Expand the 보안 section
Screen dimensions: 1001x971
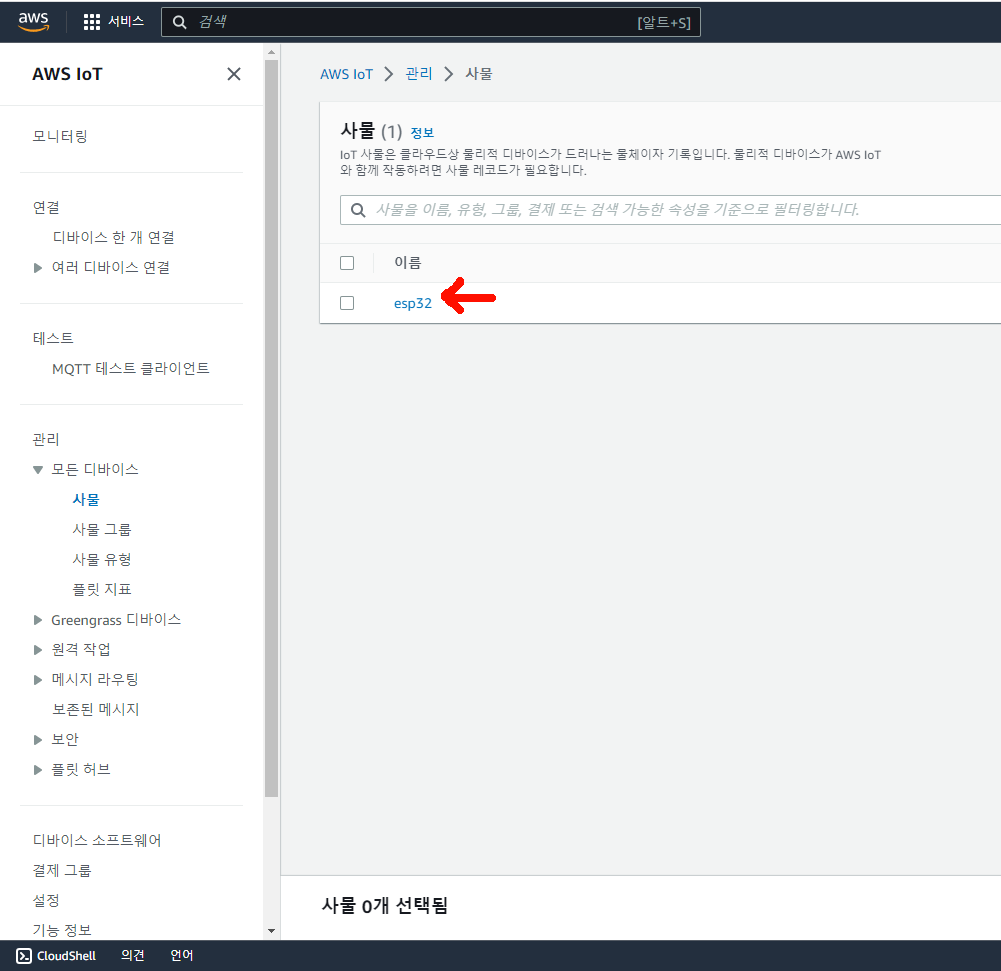pos(38,740)
